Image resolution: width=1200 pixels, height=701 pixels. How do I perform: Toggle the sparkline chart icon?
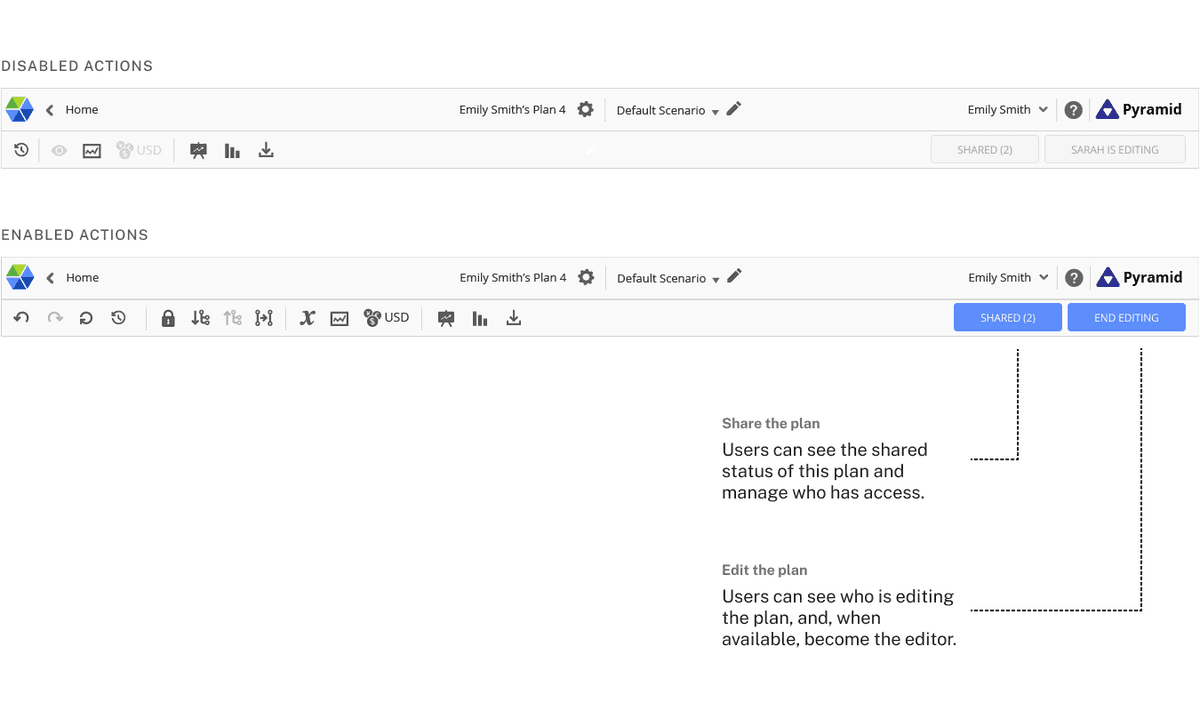tap(339, 317)
